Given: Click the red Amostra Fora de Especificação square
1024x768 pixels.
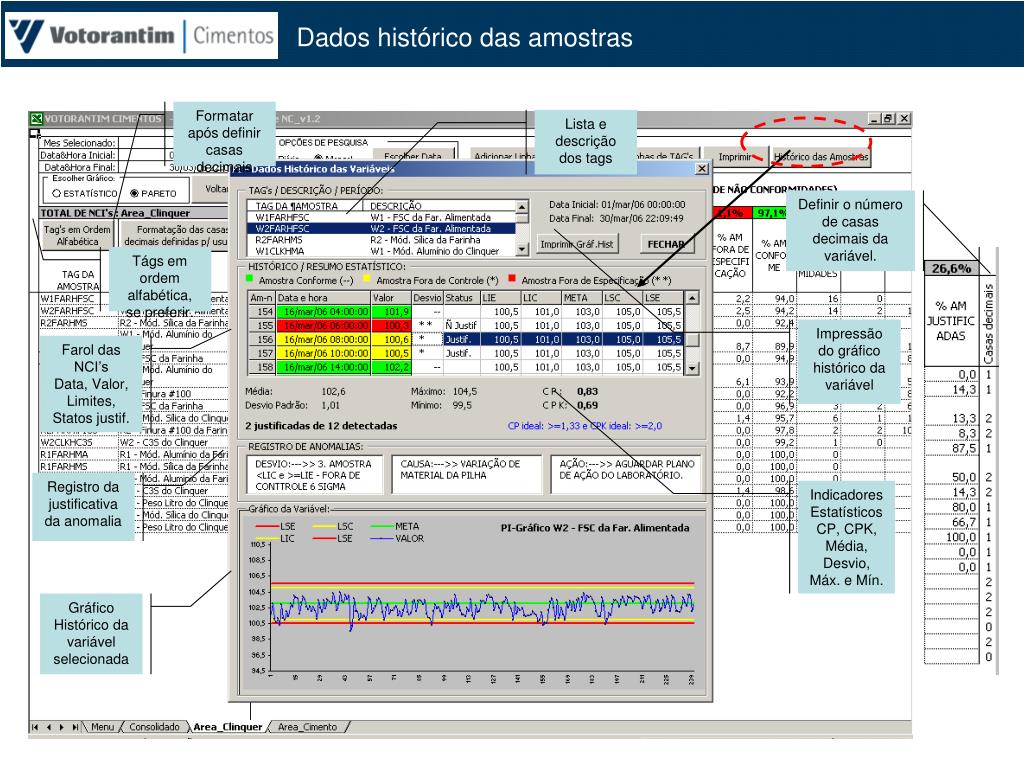Looking at the screenshot, I should [512, 279].
